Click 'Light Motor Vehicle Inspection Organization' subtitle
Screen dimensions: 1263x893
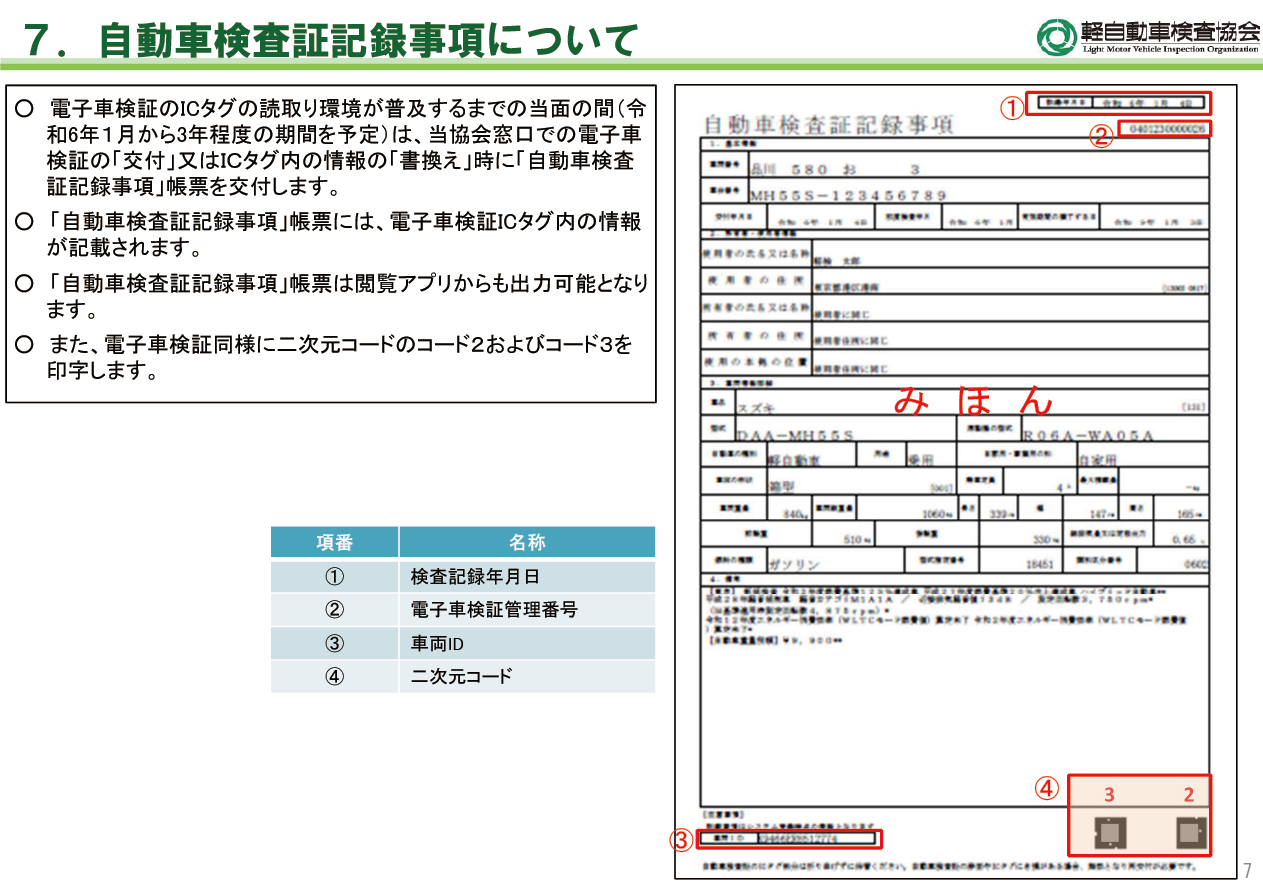[1170, 49]
